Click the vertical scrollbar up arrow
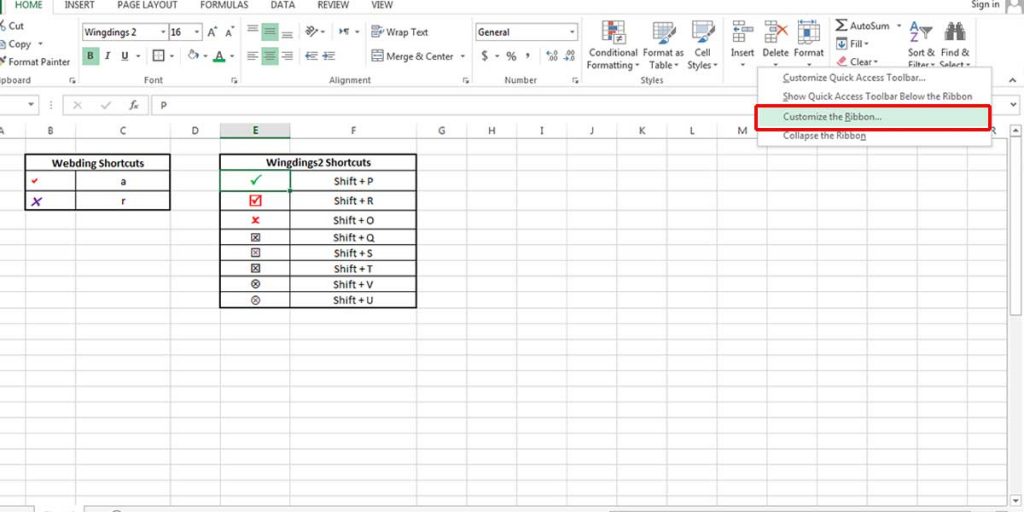The image size is (1024, 512). point(1016,131)
